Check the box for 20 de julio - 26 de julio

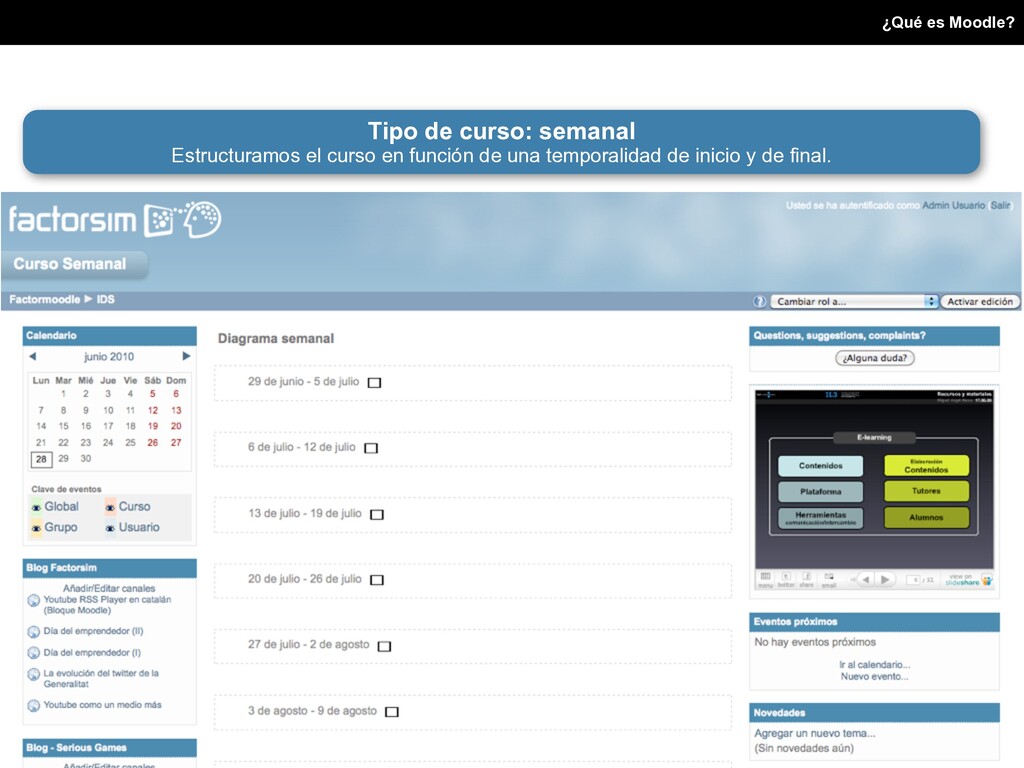coord(377,580)
